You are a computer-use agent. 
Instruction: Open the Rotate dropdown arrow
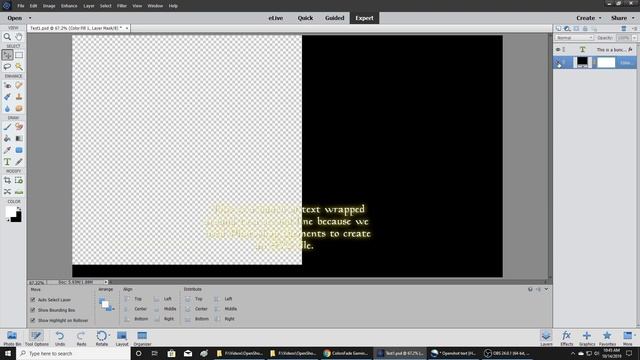coord(109,335)
